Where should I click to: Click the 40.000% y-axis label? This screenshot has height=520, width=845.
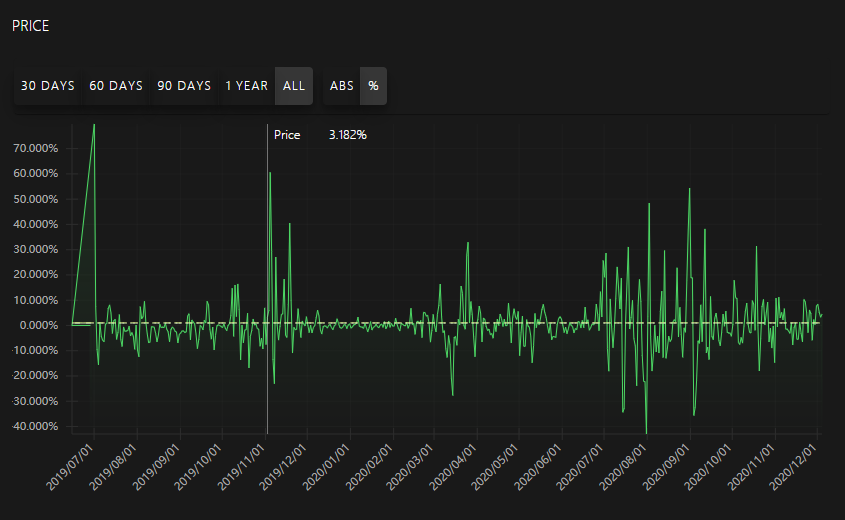coord(36,224)
